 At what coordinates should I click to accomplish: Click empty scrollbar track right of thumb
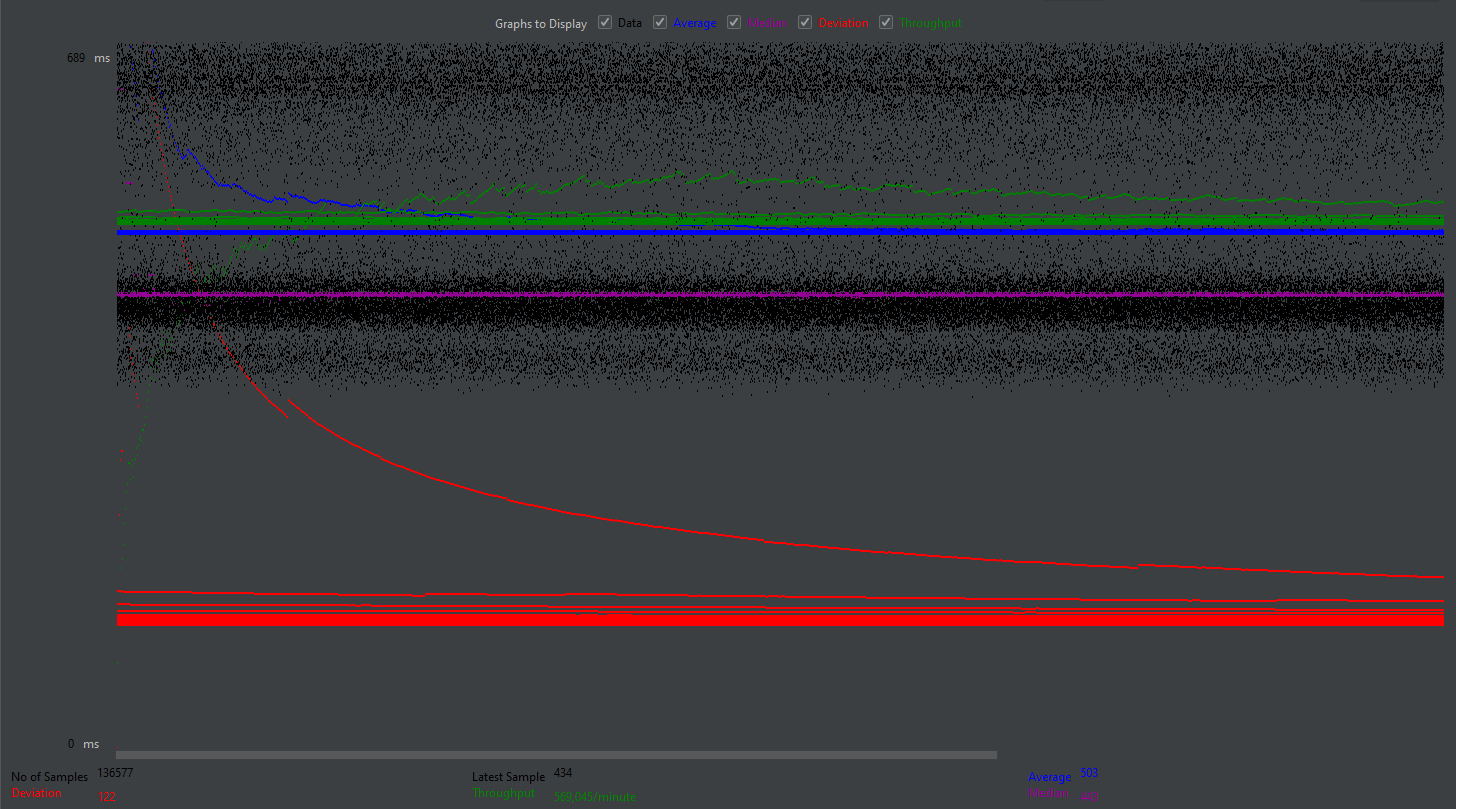[x=1200, y=755]
